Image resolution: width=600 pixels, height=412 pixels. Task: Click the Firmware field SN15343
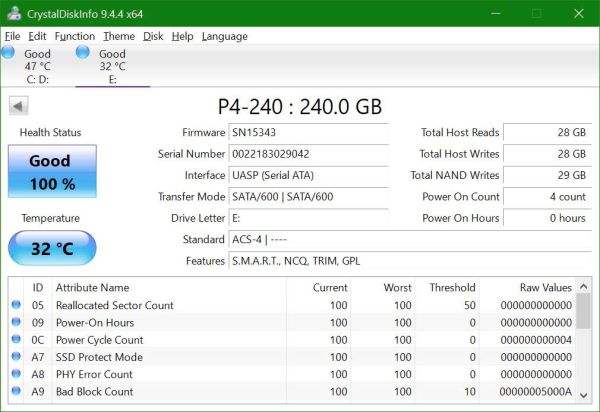308,132
